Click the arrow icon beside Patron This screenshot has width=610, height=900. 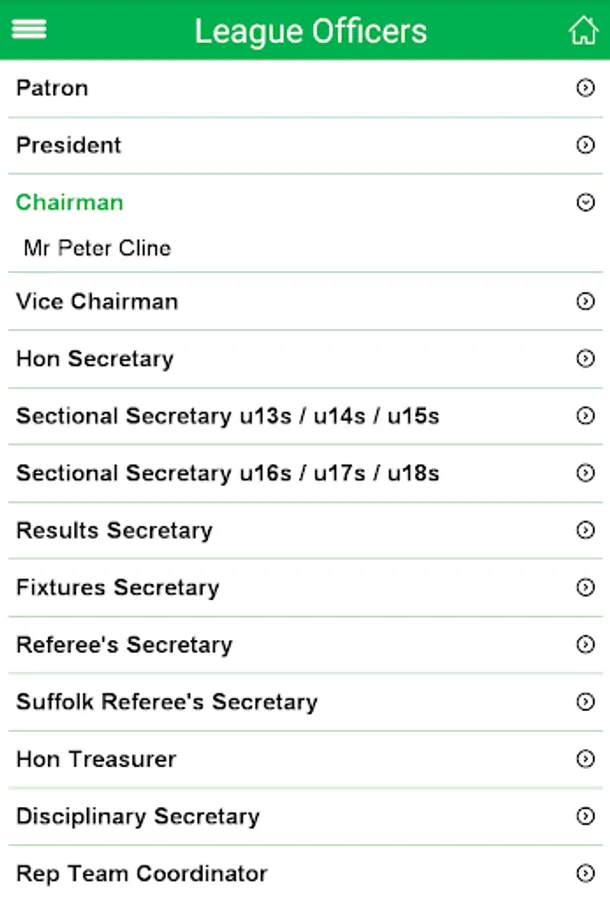585,88
